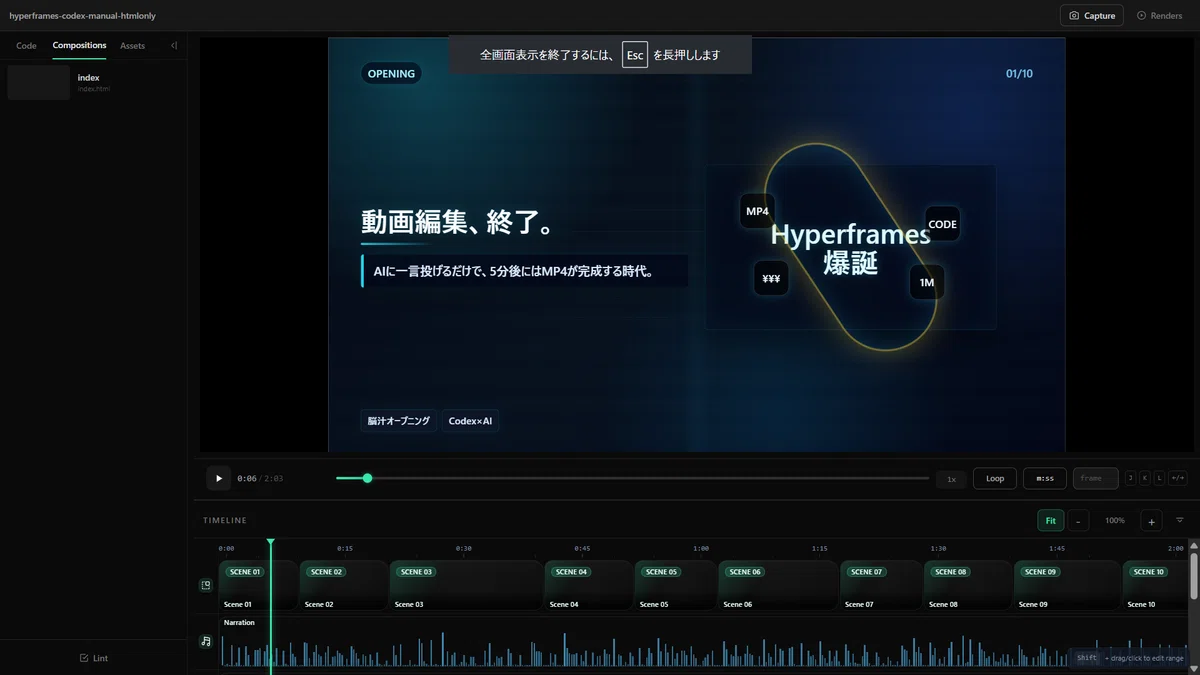
Task: Enable Fit timeline zoom
Action: tap(1051, 520)
